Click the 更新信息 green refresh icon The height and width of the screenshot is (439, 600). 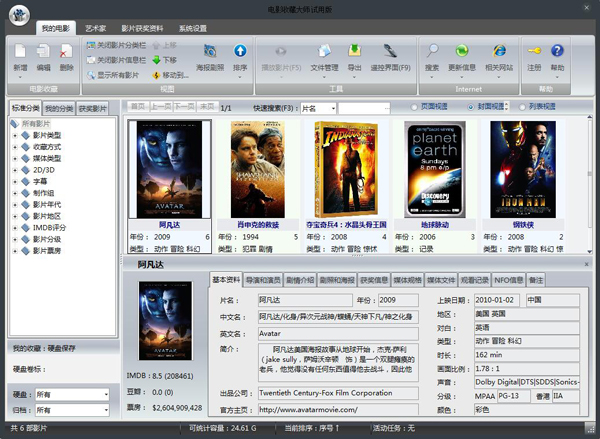pyautogui.click(x=462, y=51)
